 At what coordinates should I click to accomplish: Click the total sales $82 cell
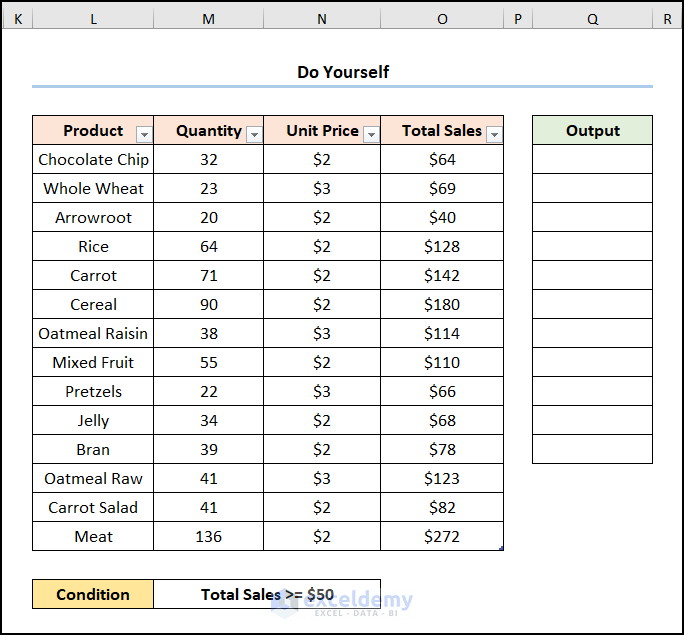point(442,508)
